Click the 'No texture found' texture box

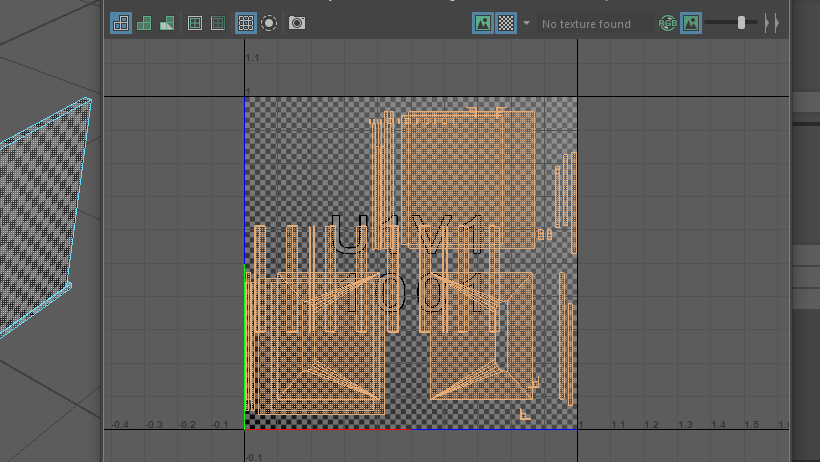click(590, 23)
